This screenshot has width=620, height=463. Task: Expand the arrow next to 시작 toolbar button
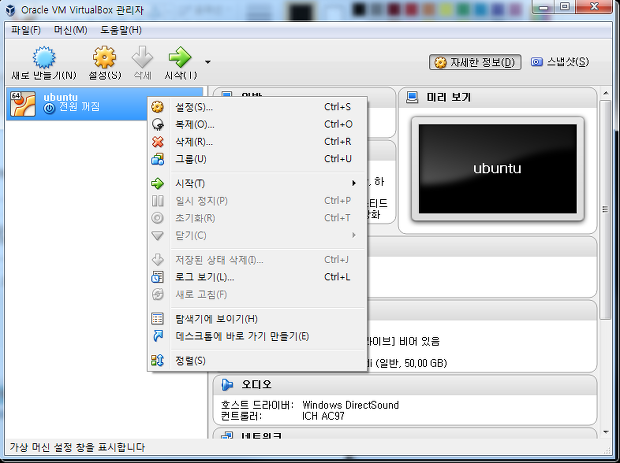click(208, 62)
